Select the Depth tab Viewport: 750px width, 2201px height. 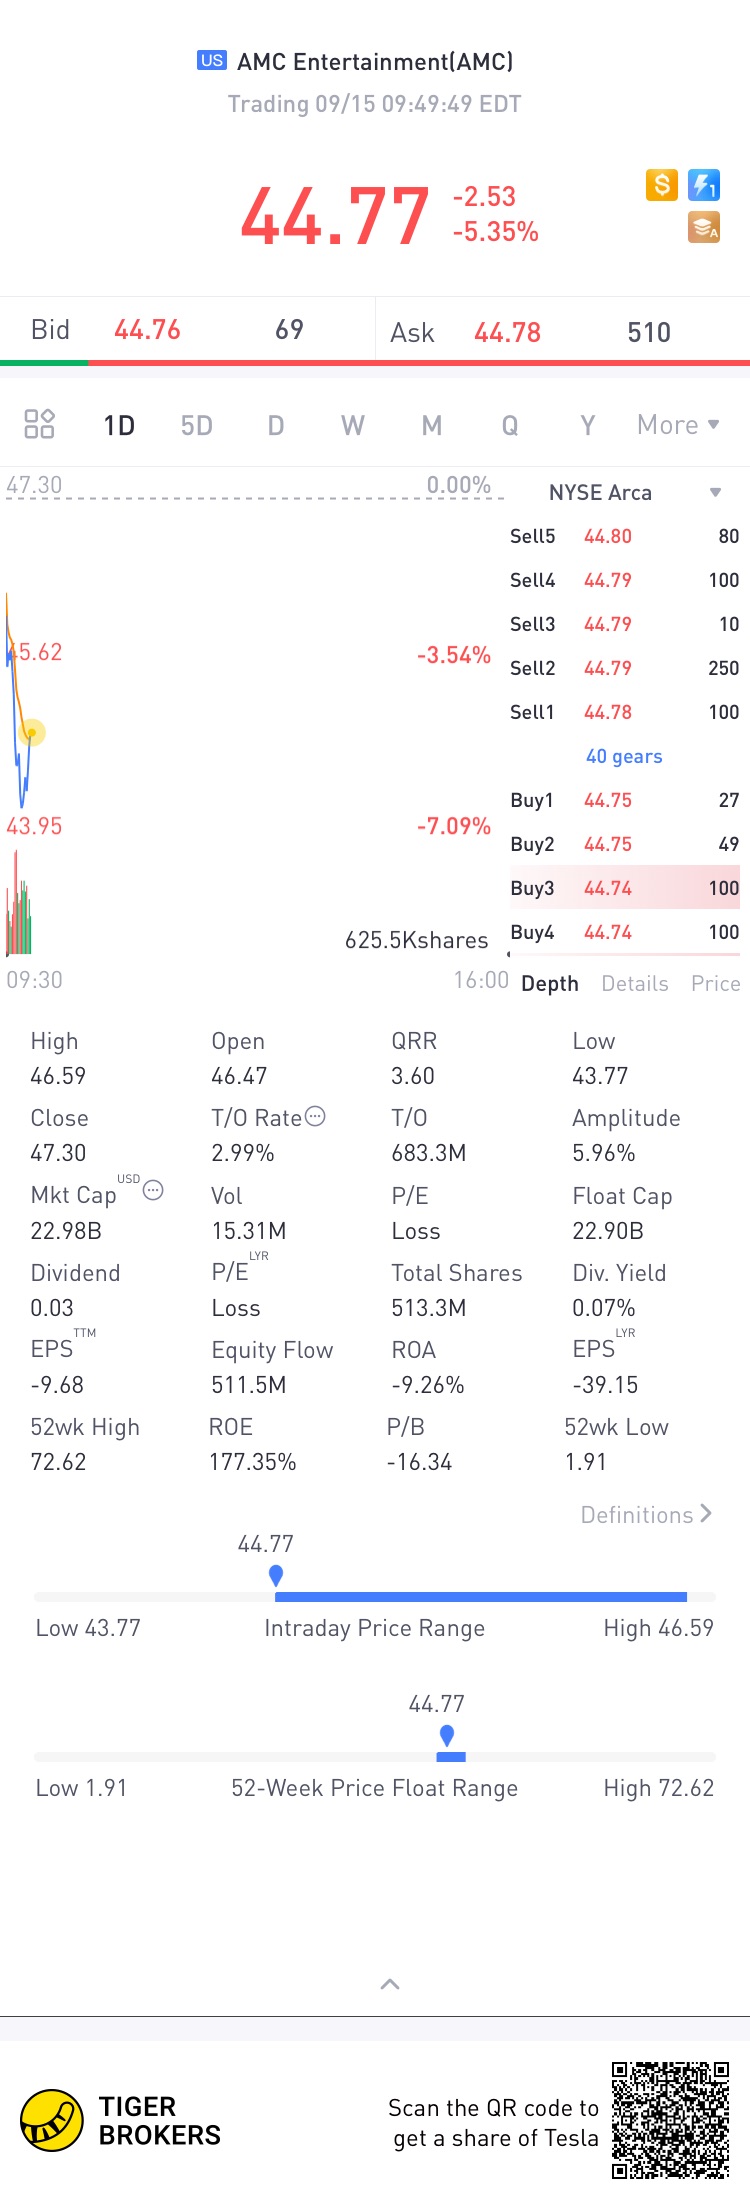point(550,984)
